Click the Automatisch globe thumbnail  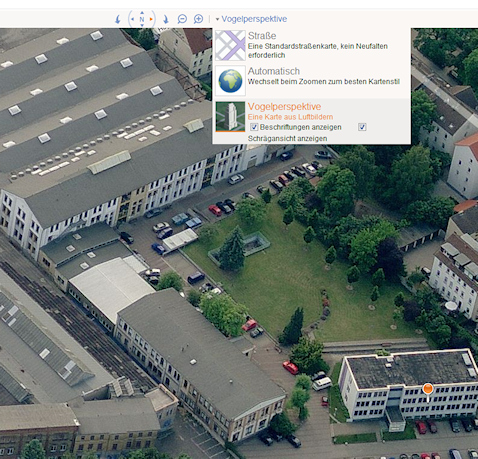coord(230,81)
